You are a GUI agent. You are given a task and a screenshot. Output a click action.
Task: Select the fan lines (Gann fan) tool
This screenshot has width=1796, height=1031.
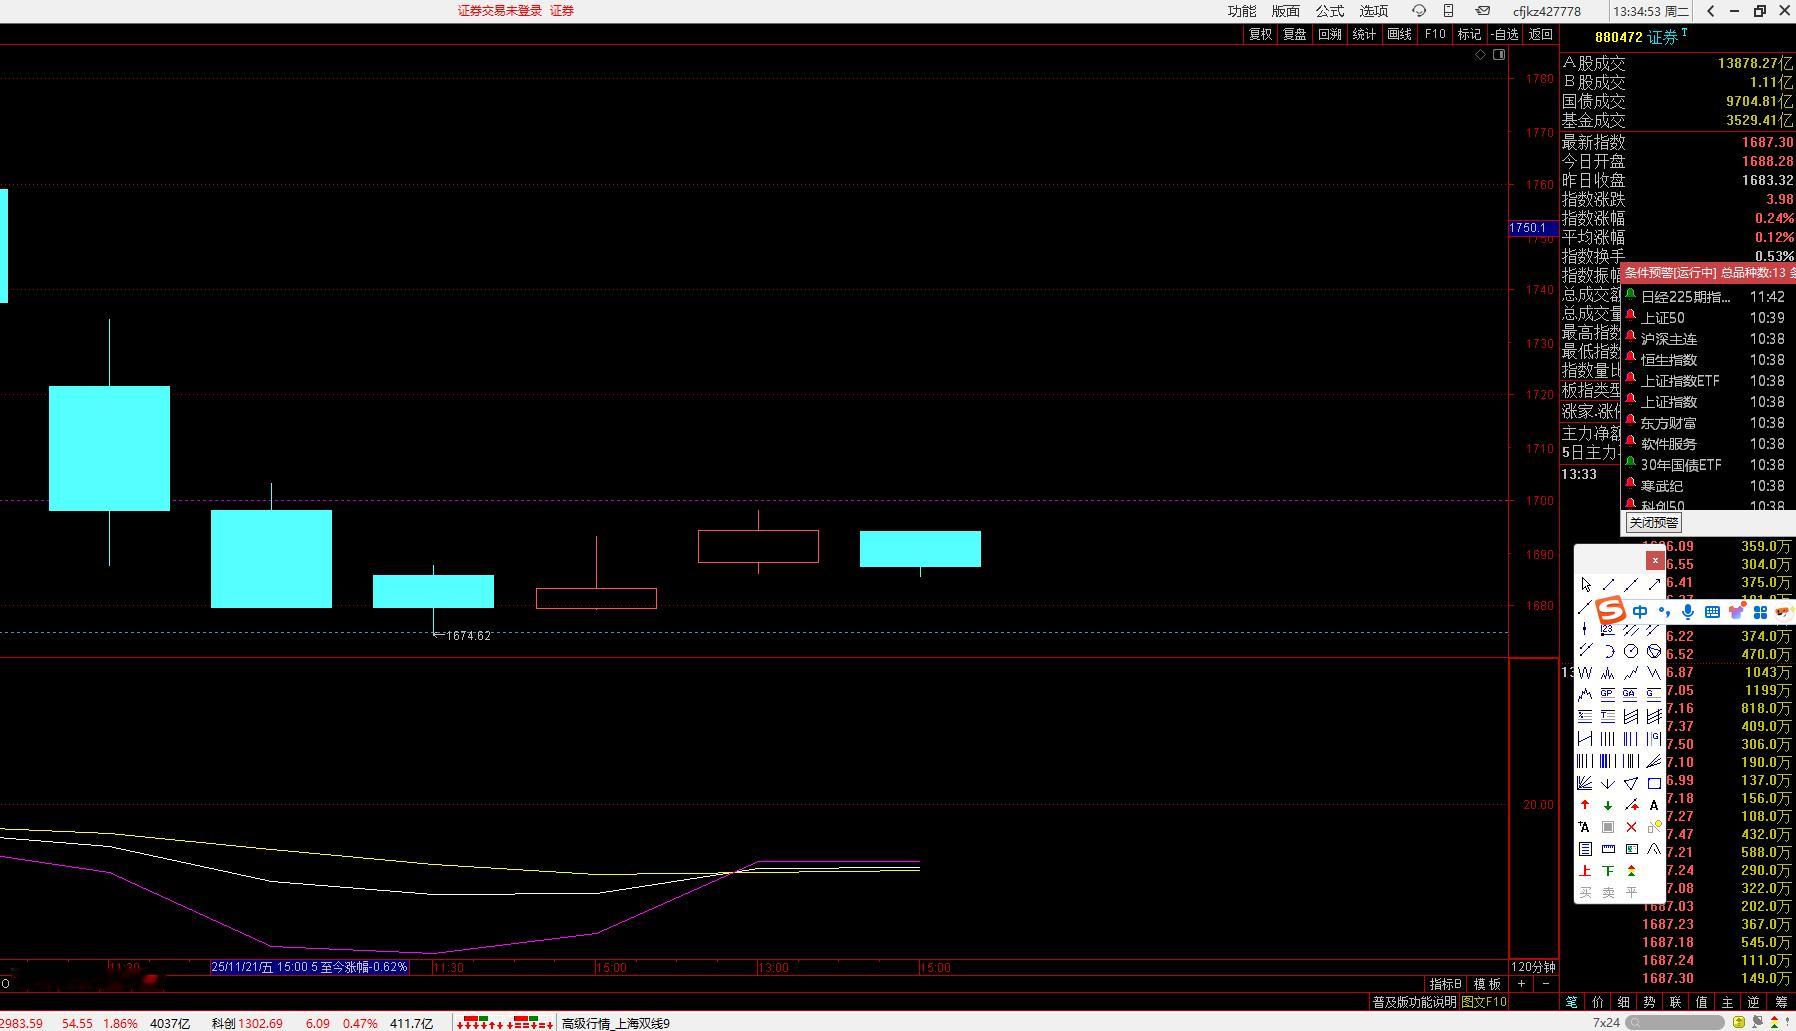click(x=1585, y=783)
